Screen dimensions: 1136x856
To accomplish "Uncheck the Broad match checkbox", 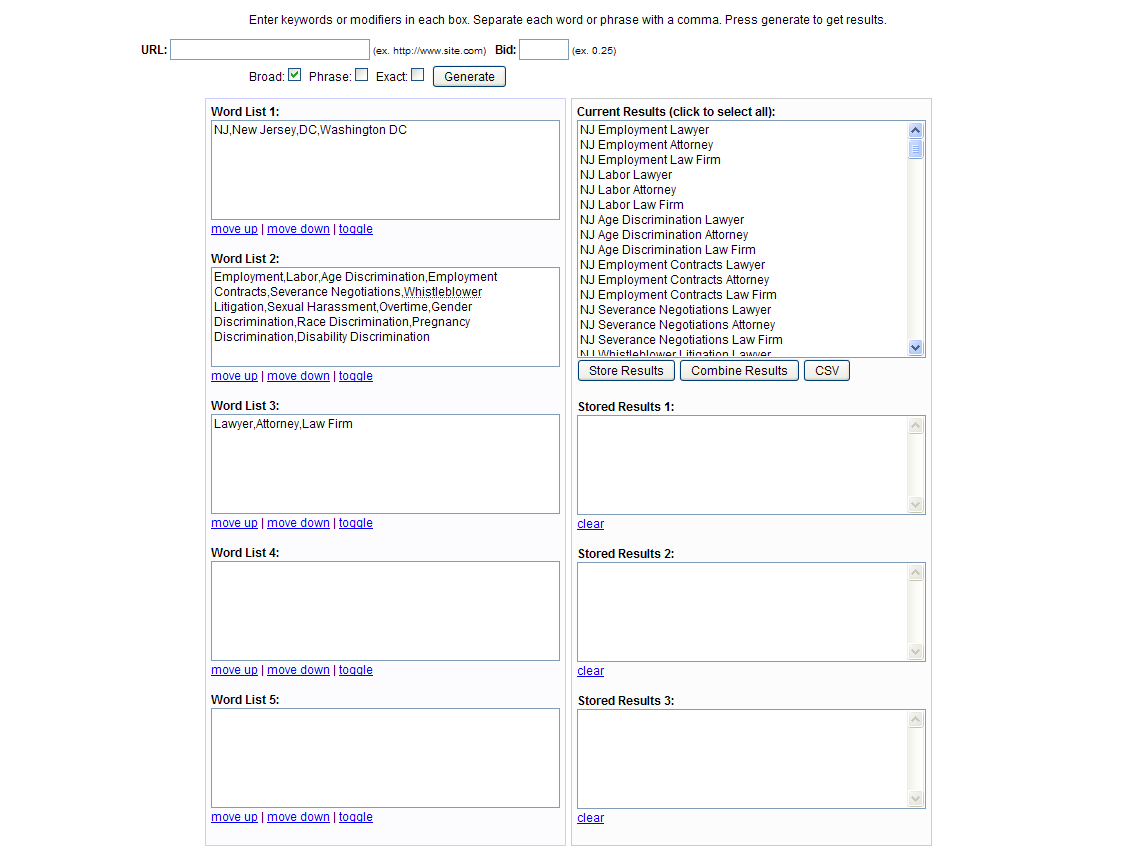I will click(x=294, y=75).
